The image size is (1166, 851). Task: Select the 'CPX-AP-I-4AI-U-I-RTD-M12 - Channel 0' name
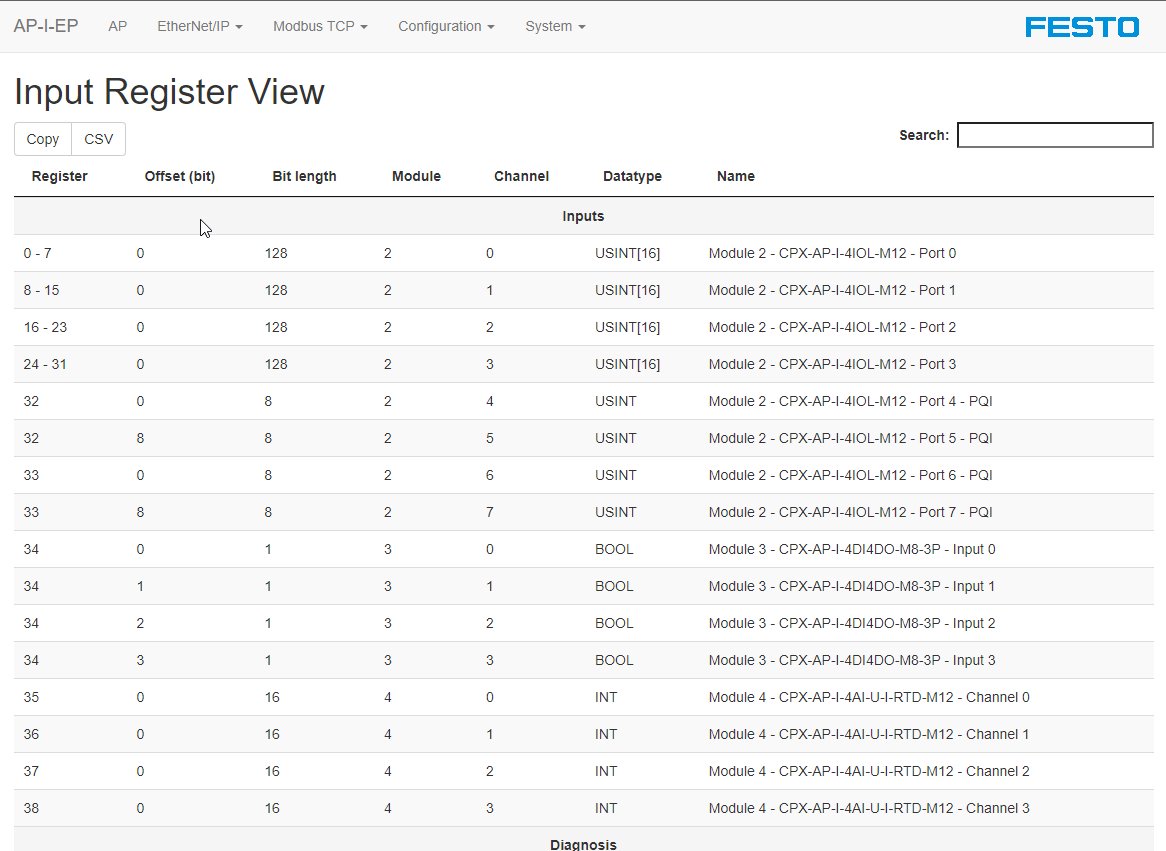869,697
